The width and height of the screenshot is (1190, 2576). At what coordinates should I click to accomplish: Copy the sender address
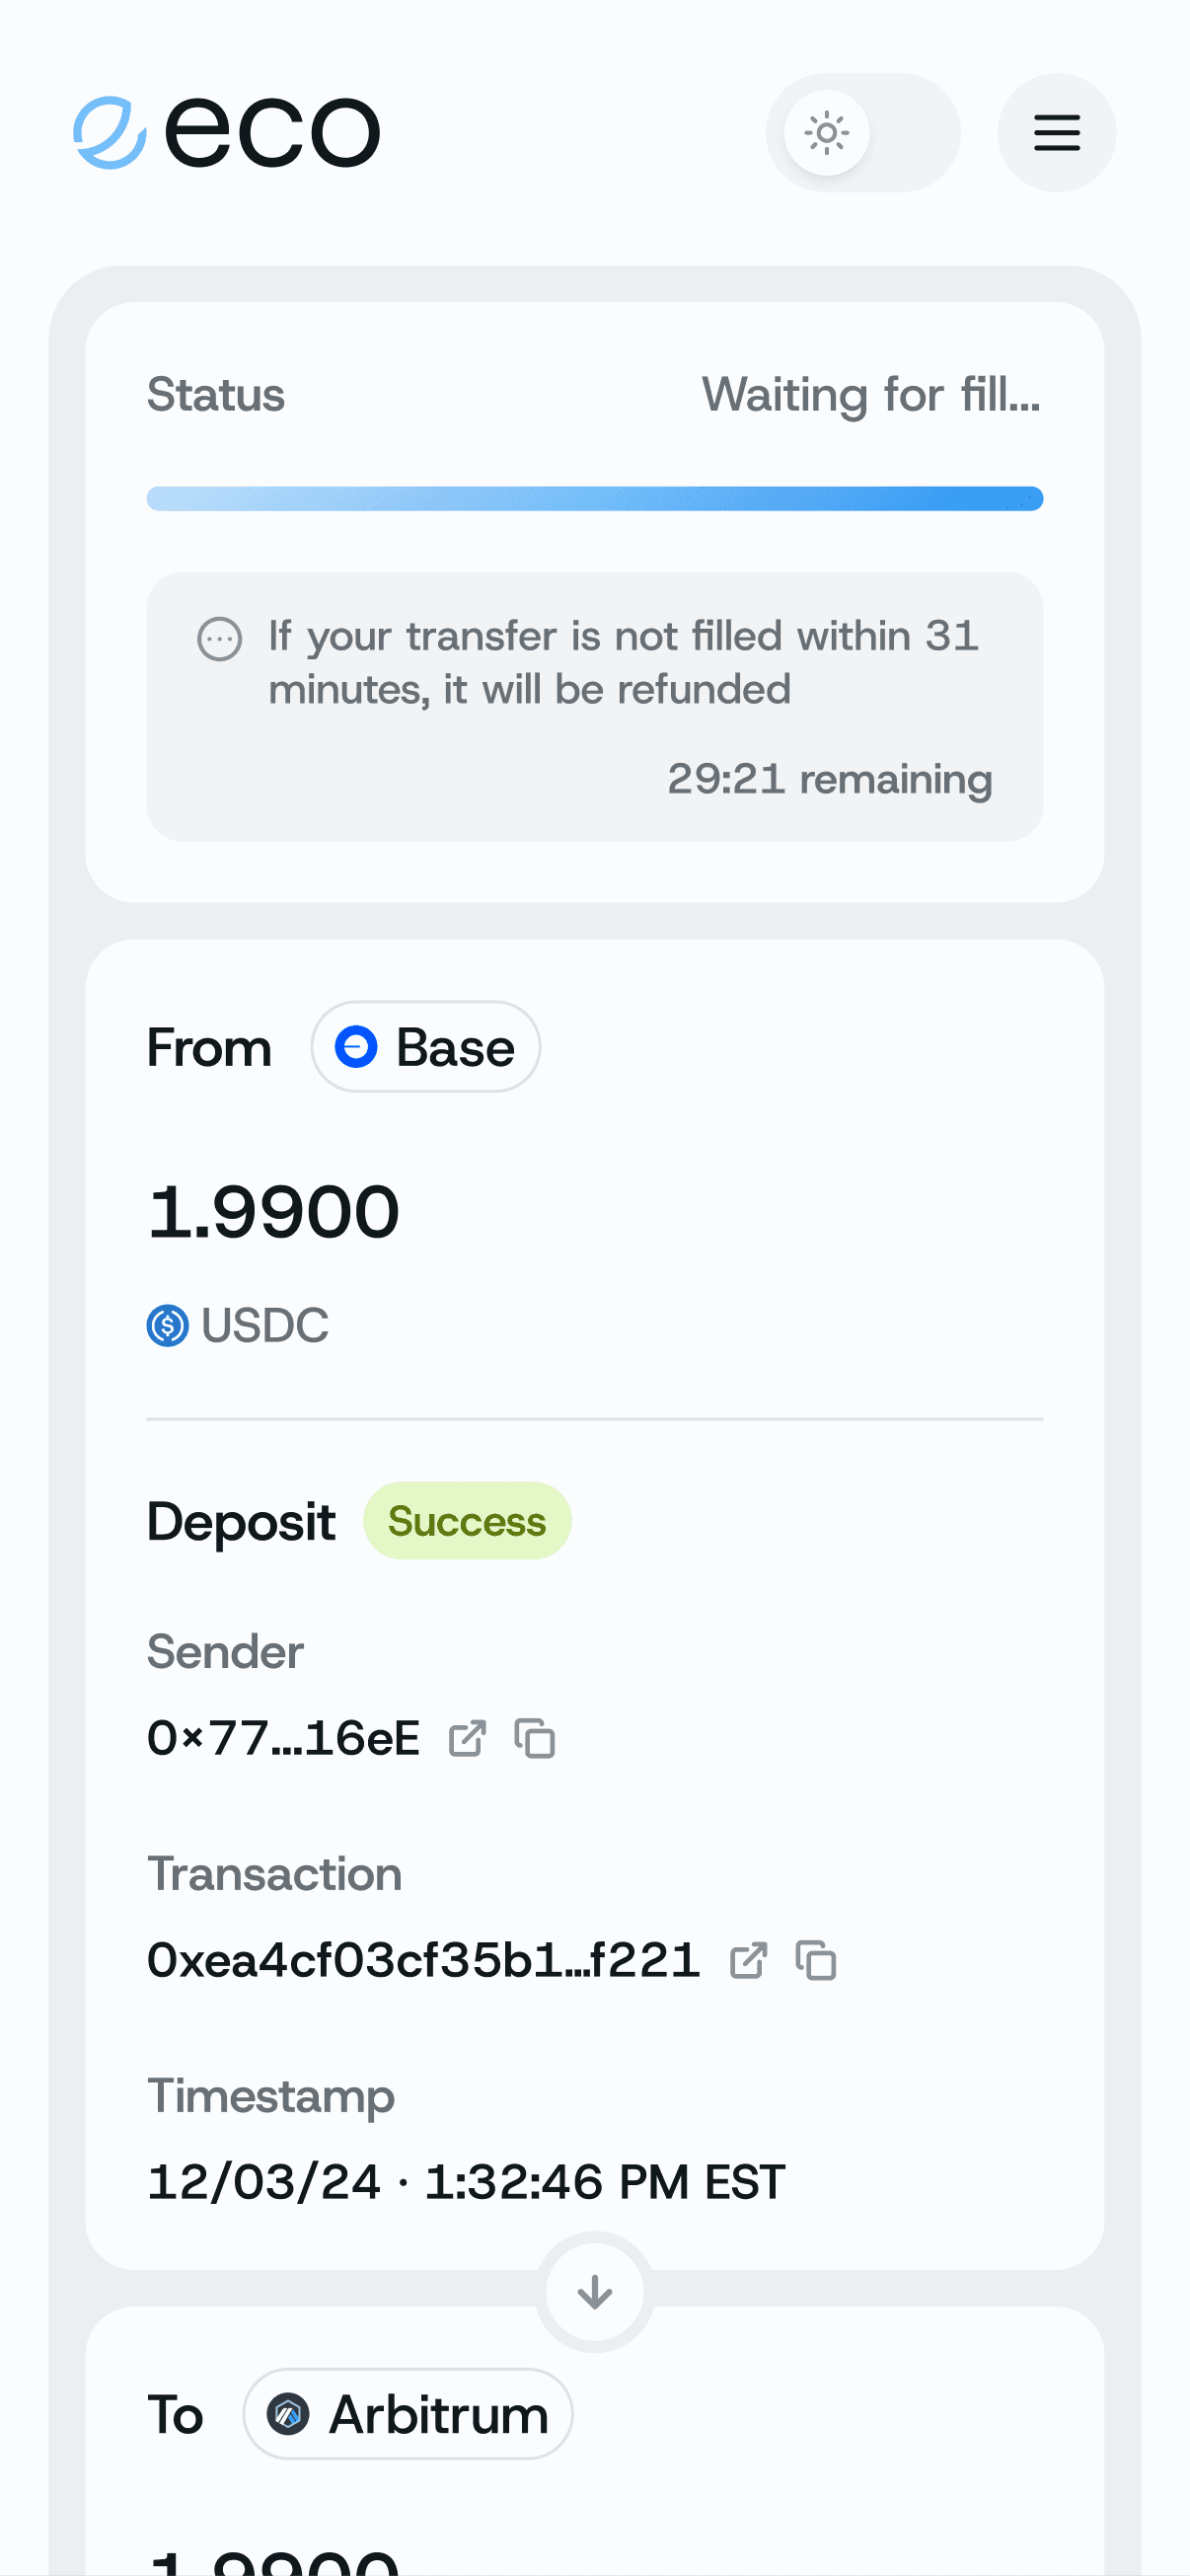(x=535, y=1739)
